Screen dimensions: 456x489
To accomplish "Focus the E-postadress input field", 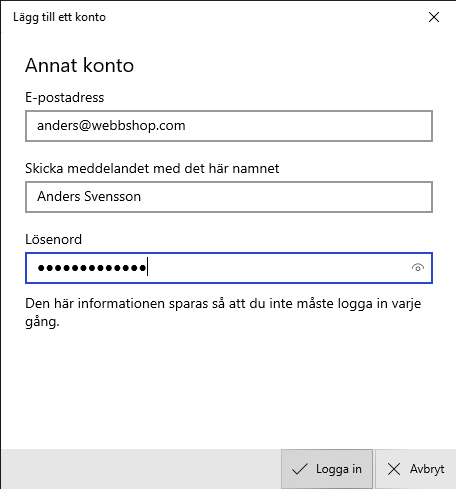I will [229, 126].
